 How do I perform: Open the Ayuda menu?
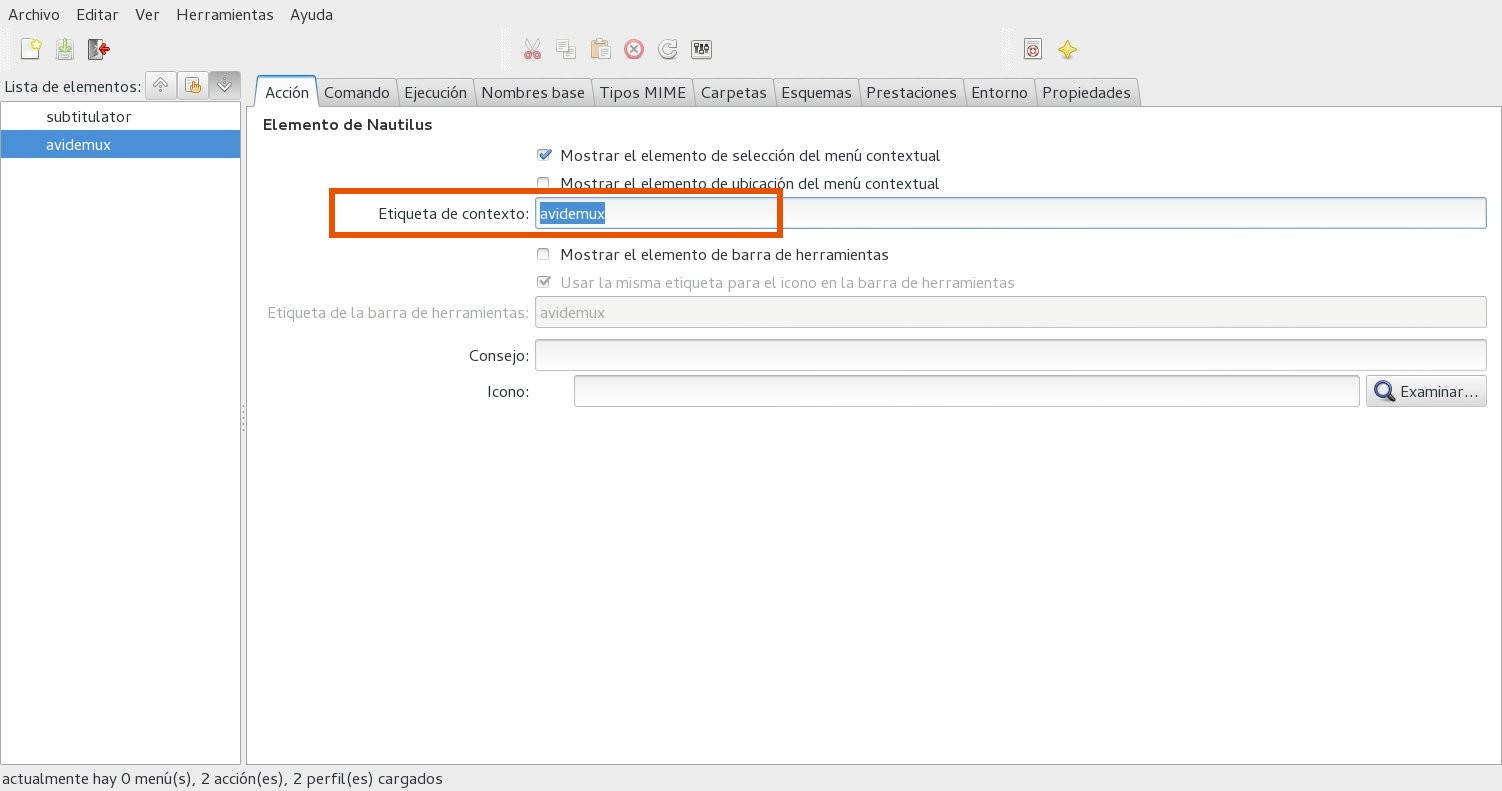click(311, 15)
